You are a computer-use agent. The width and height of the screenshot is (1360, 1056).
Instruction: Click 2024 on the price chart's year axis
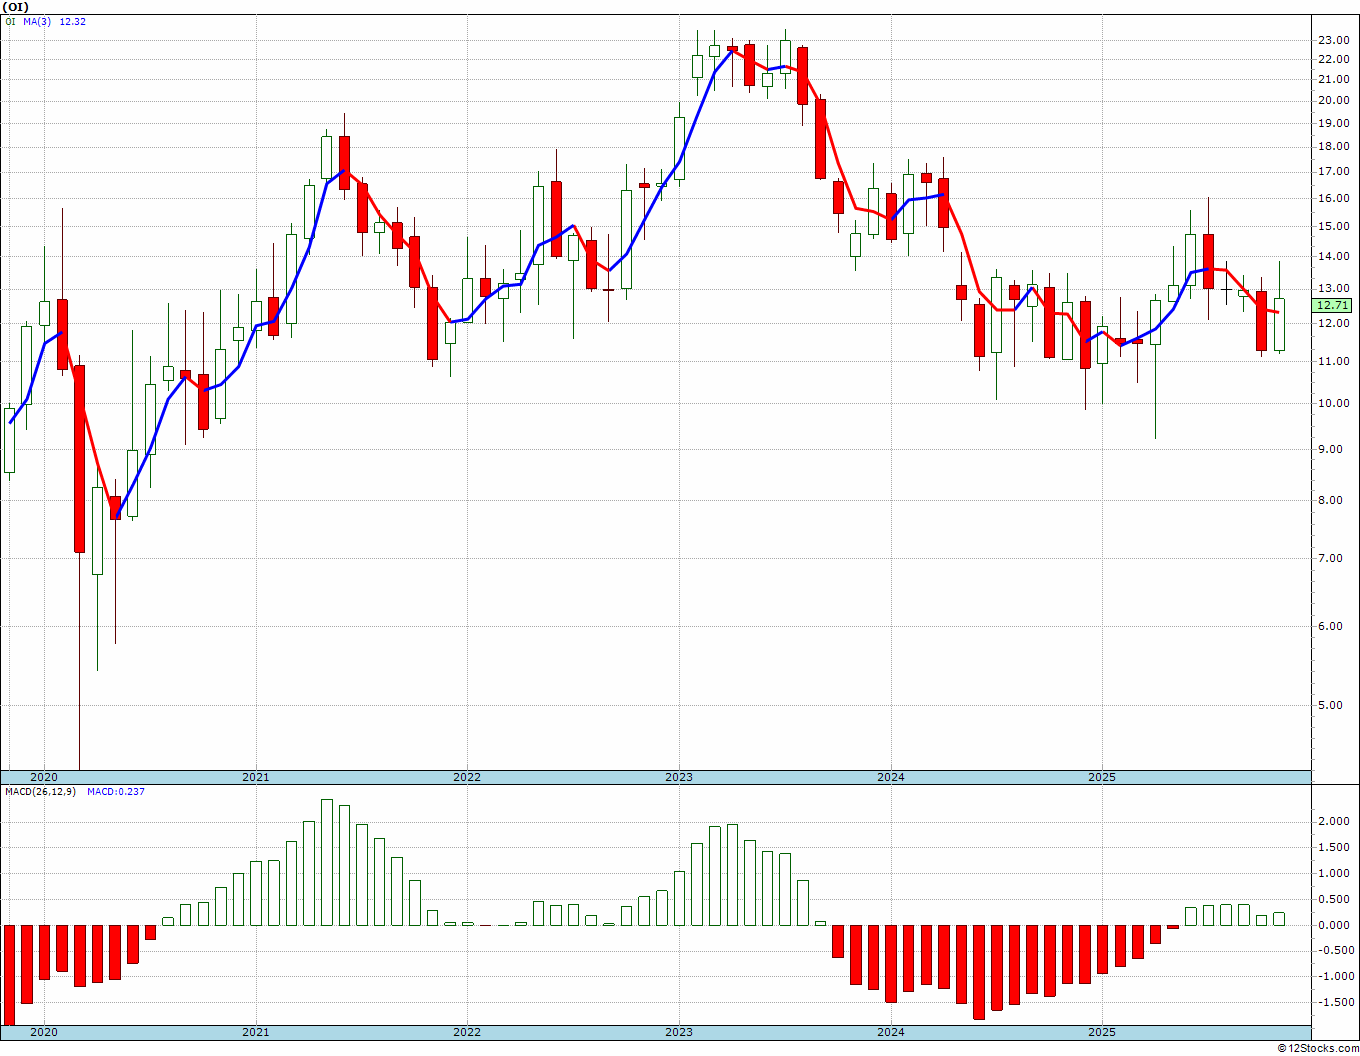(x=891, y=777)
